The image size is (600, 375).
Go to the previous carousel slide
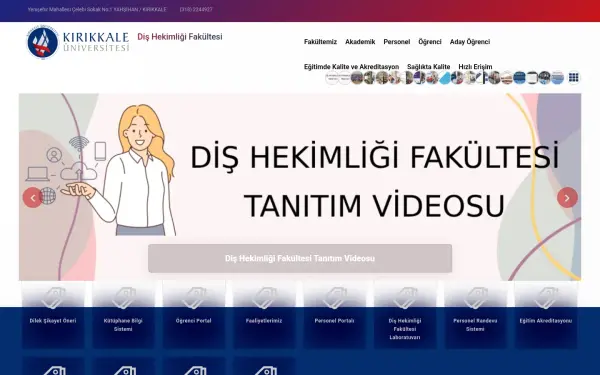[33, 197]
